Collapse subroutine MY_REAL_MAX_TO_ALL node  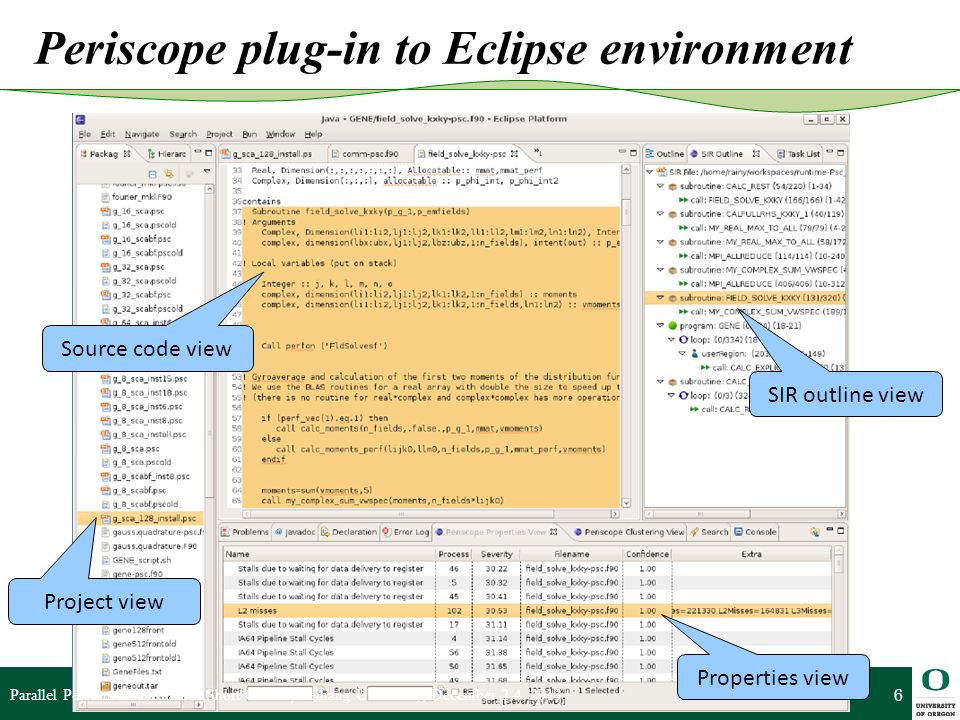(x=661, y=242)
